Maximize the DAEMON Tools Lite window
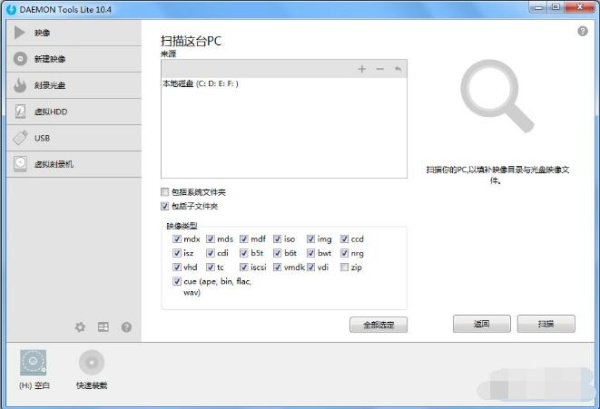This screenshot has height=409, width=600. click(556, 7)
